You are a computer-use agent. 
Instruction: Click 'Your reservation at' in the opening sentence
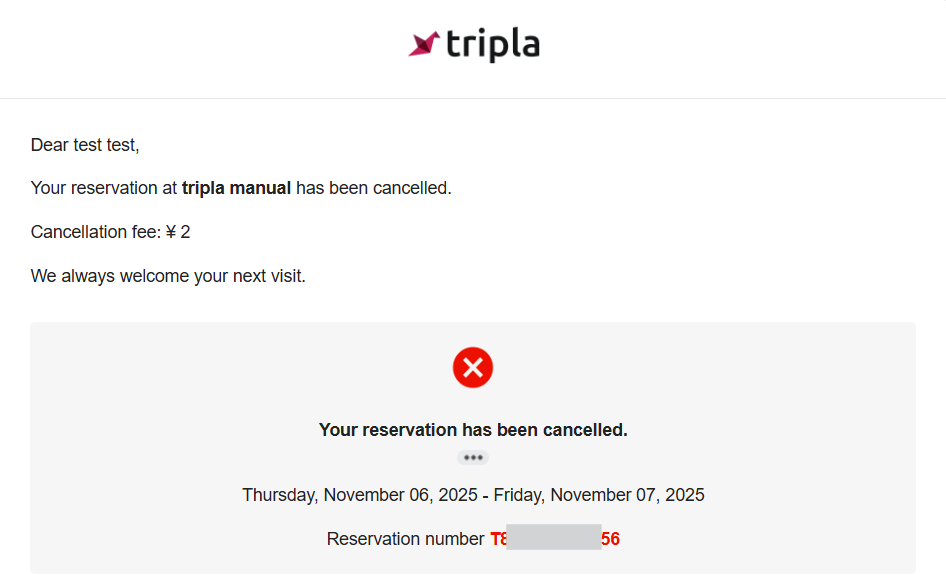pyautogui.click(x=104, y=188)
